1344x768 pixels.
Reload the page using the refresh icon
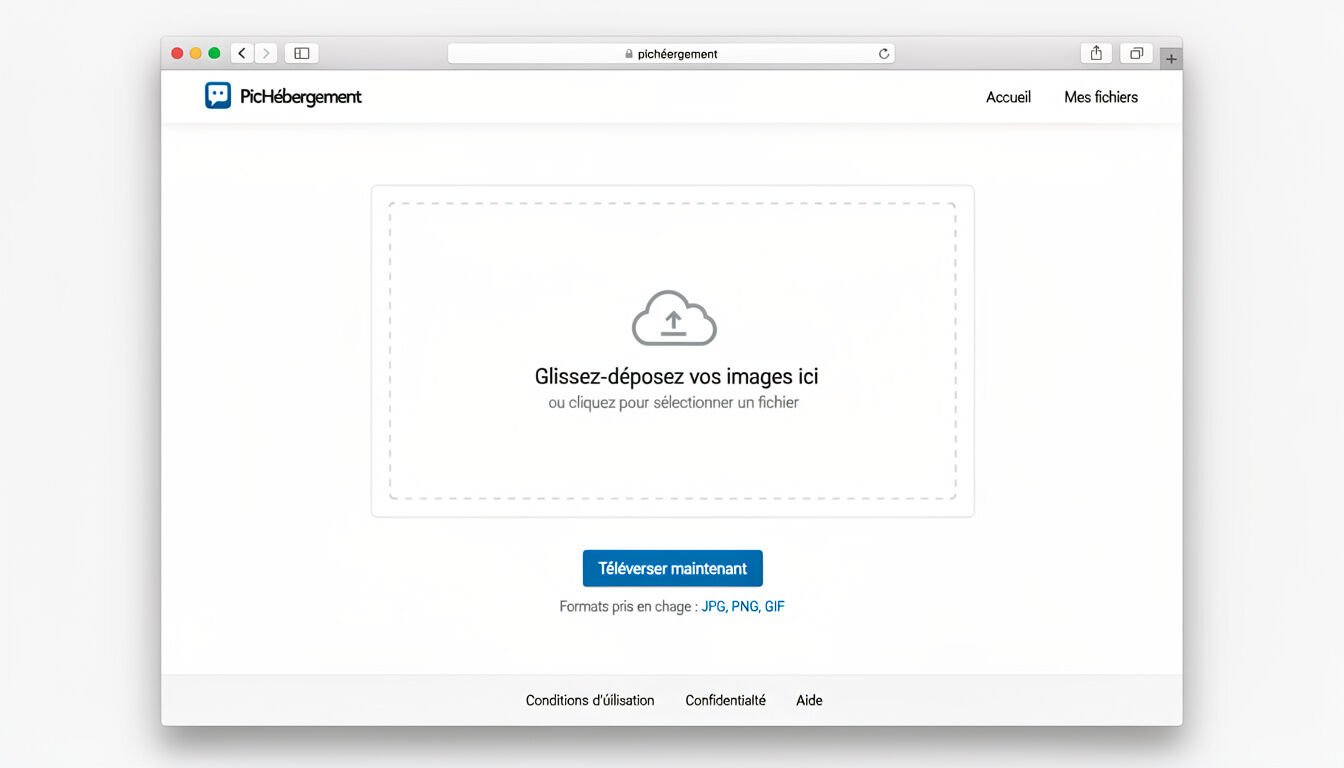click(884, 53)
